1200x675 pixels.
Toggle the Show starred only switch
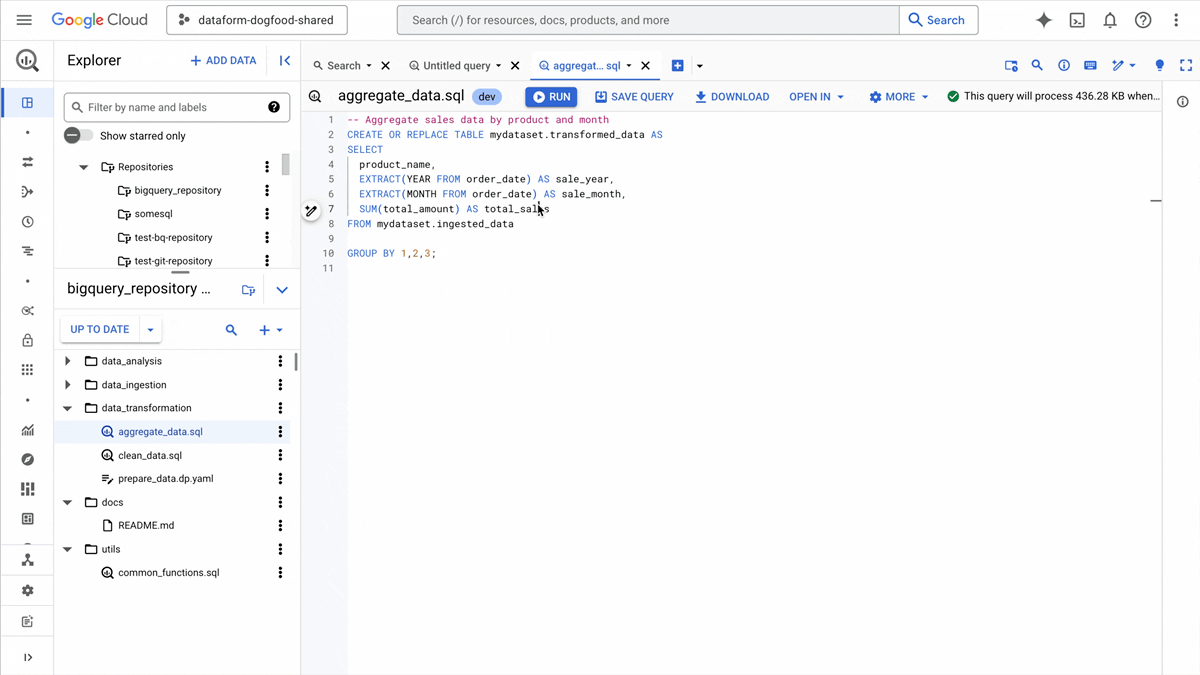(x=78, y=136)
